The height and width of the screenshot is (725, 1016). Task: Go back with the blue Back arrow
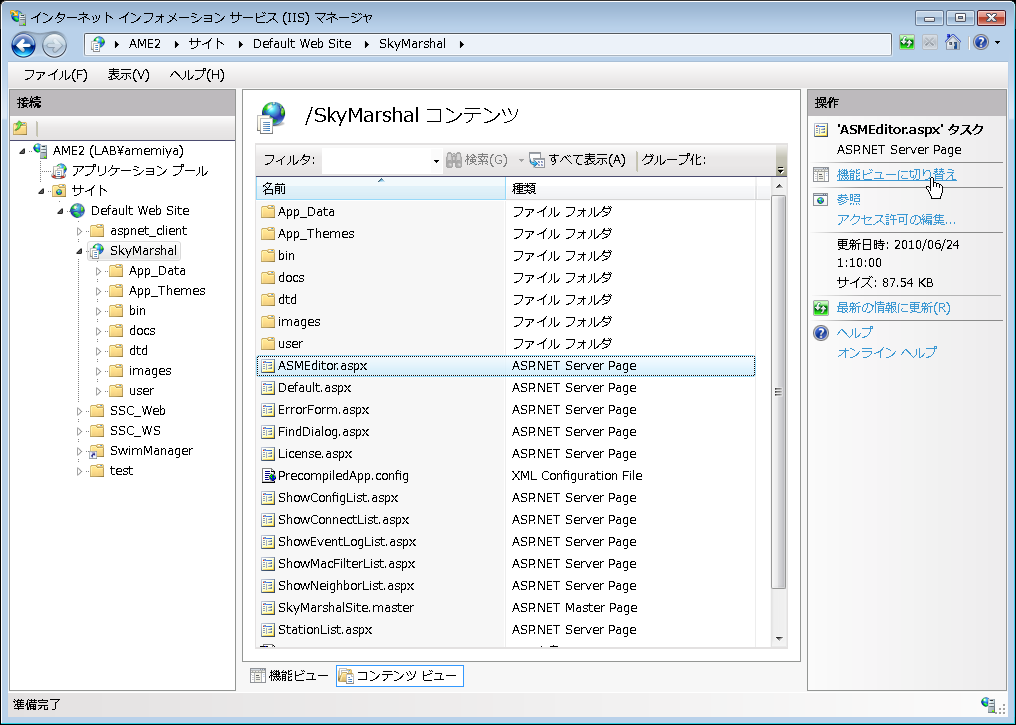click(24, 45)
